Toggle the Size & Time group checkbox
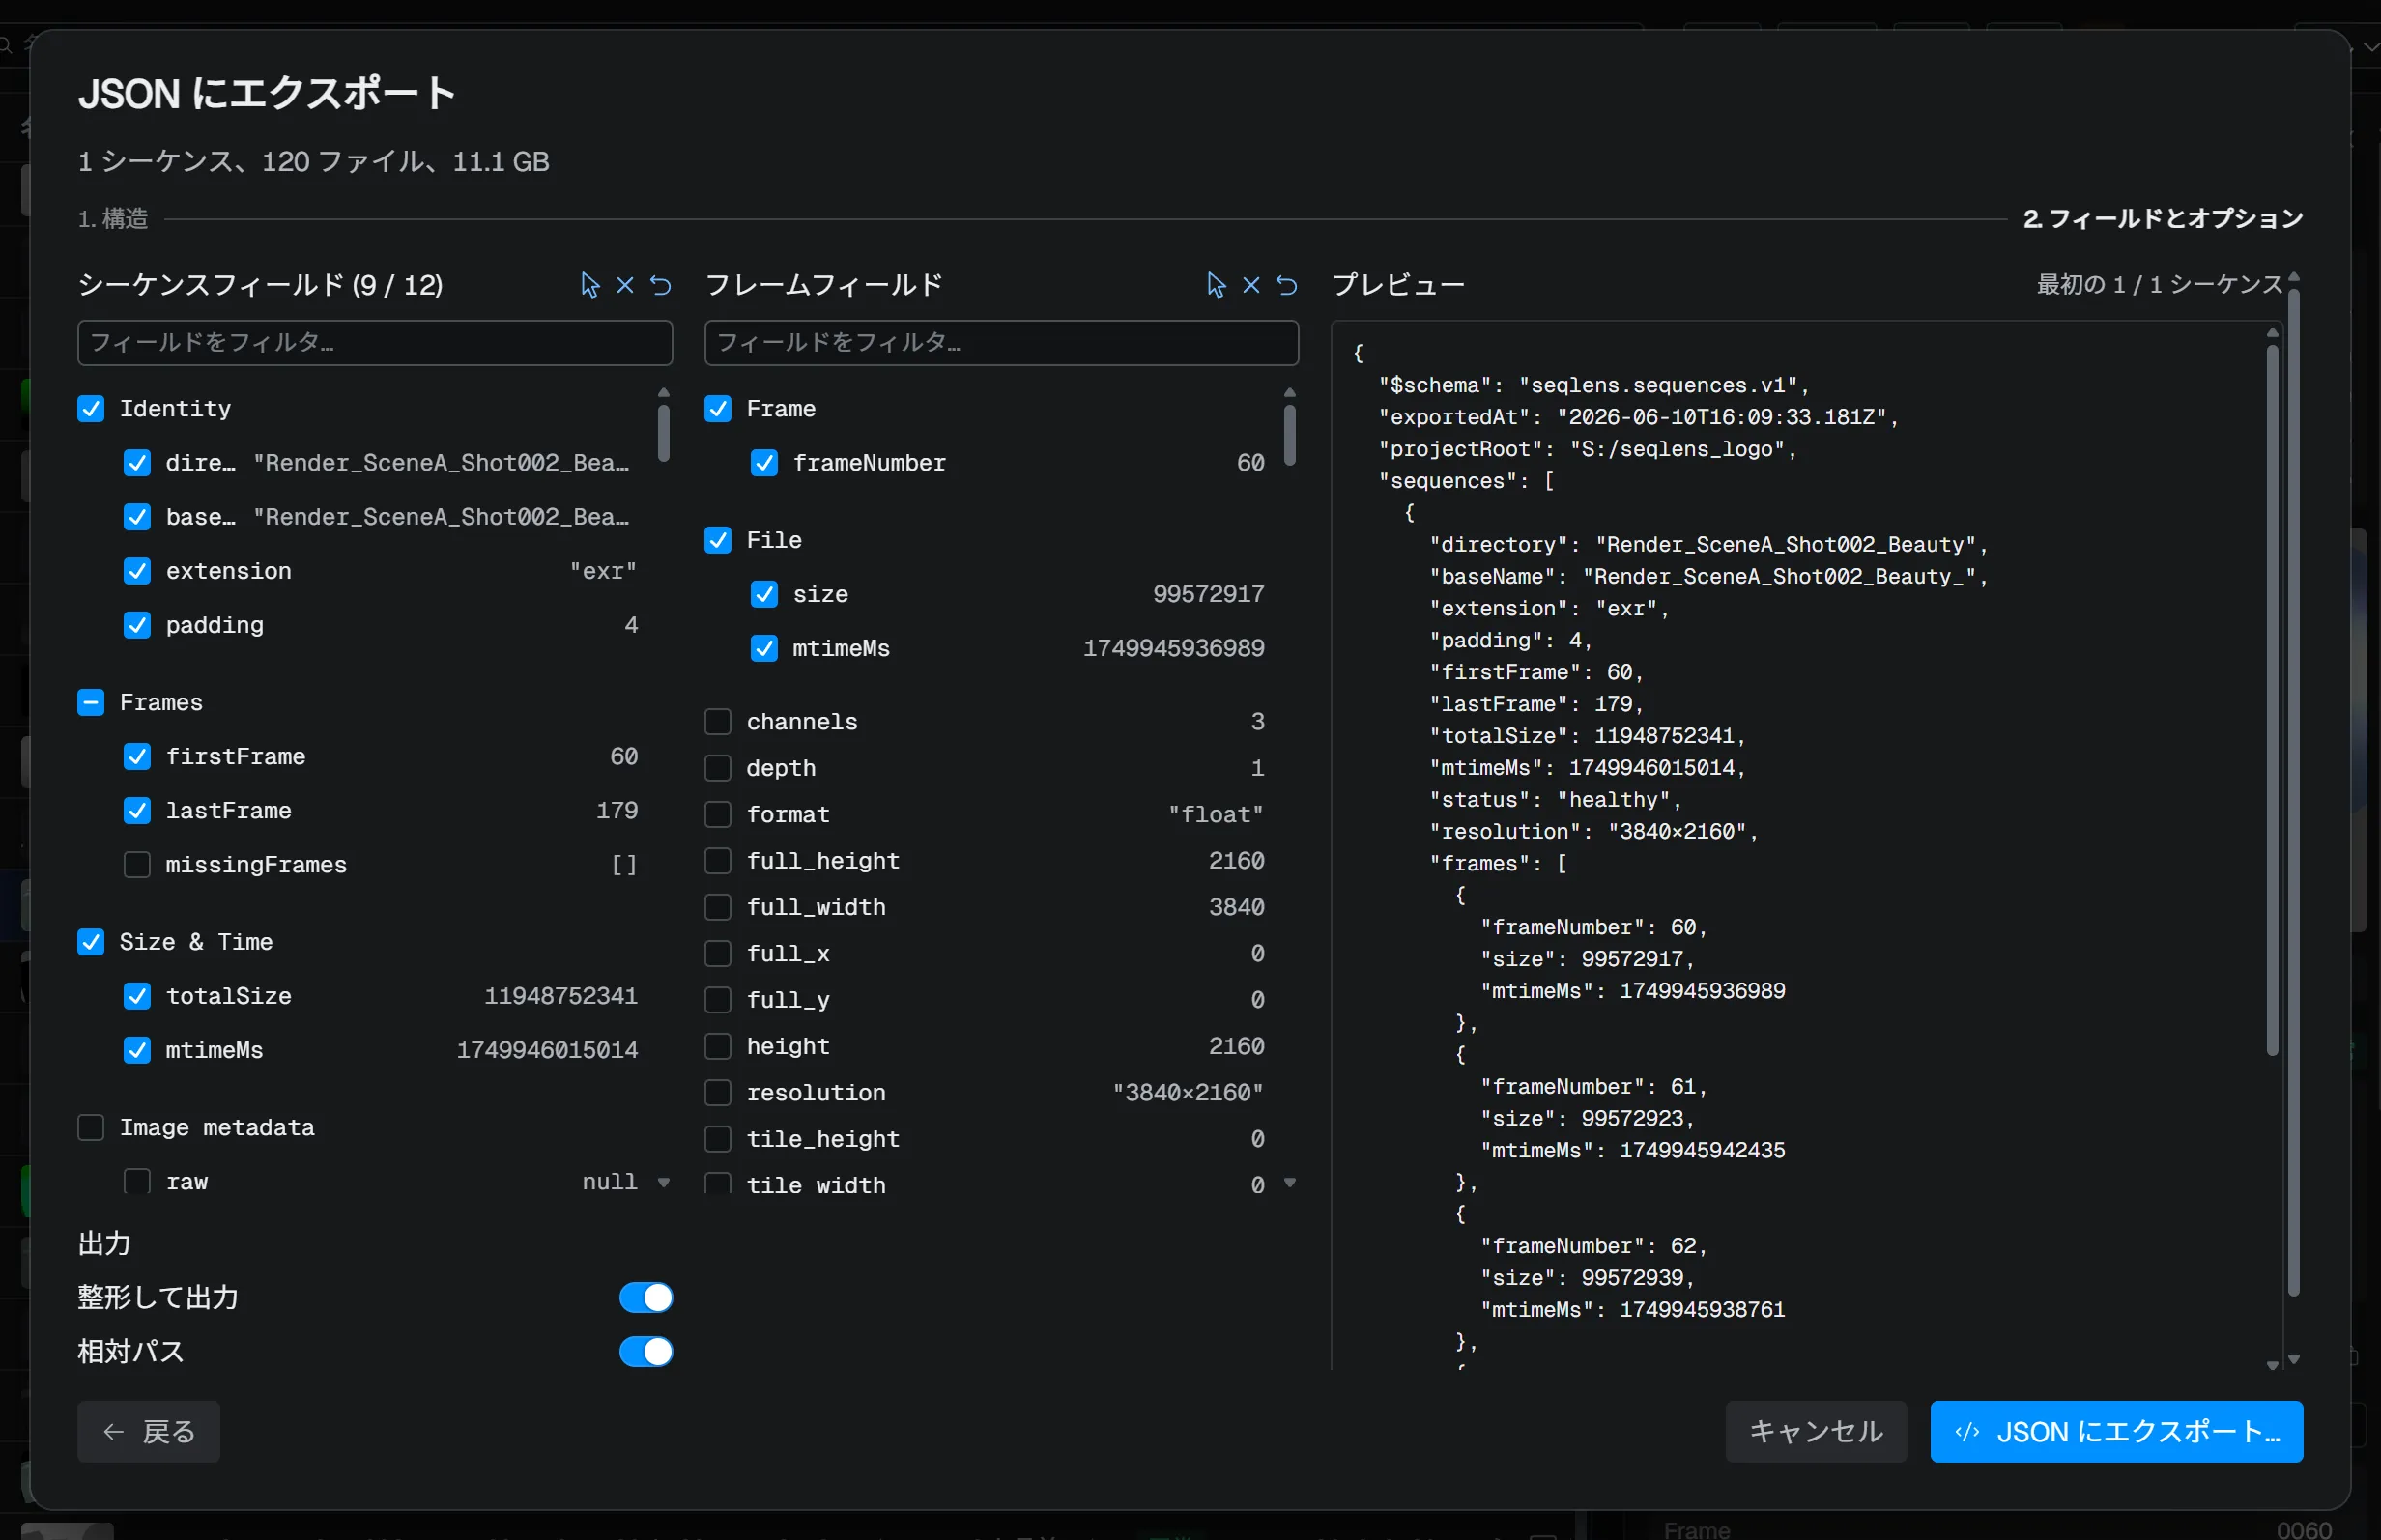The height and width of the screenshot is (1540, 2381). (x=91, y=942)
